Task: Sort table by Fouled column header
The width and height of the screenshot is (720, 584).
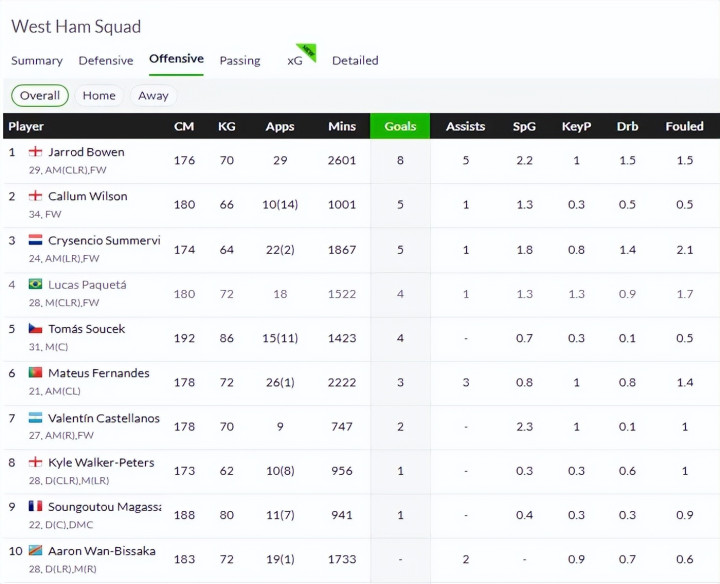Action: click(x=684, y=127)
